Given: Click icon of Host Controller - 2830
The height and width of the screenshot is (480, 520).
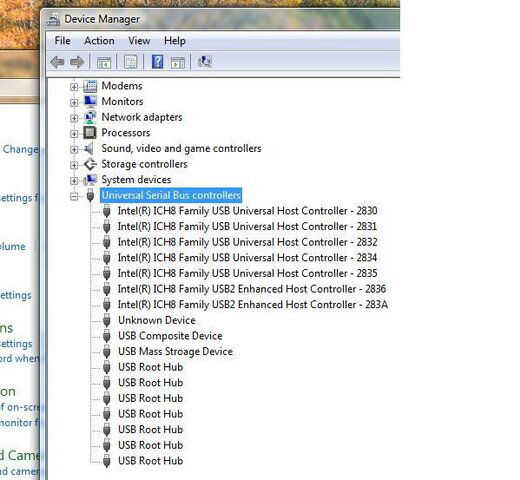Looking at the screenshot, I should click(107, 211).
